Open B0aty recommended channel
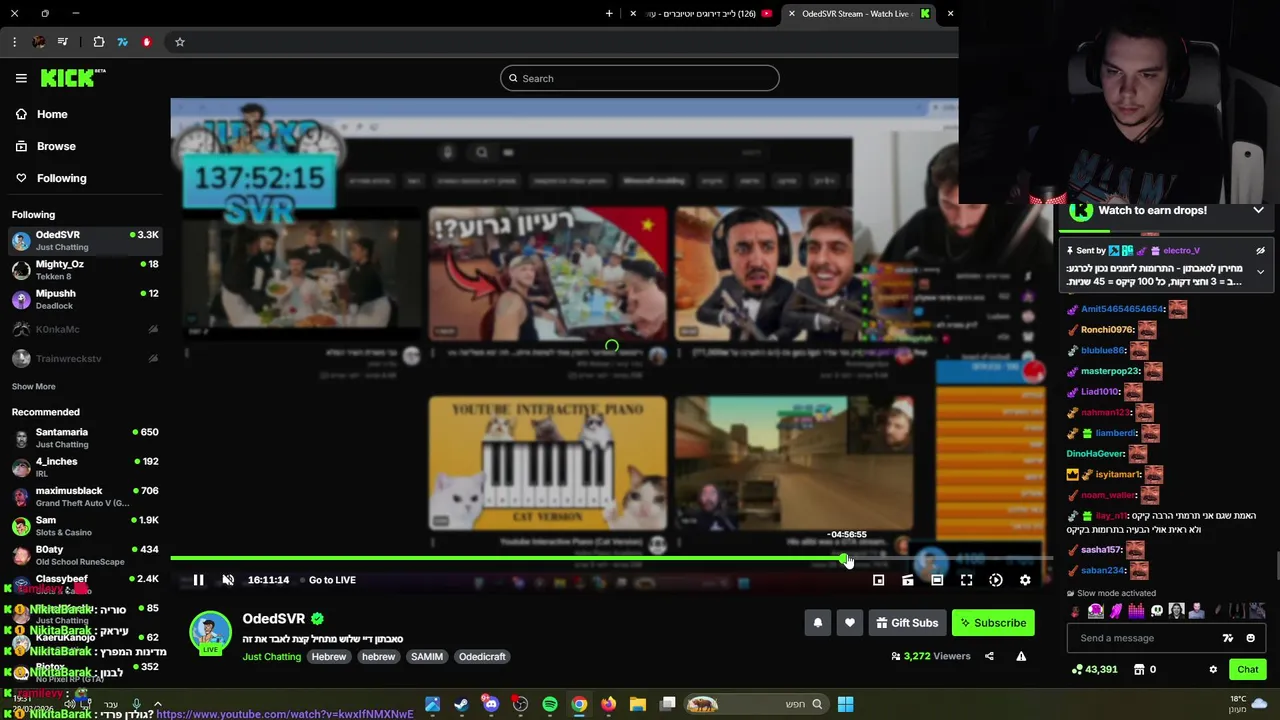 click(x=85, y=555)
